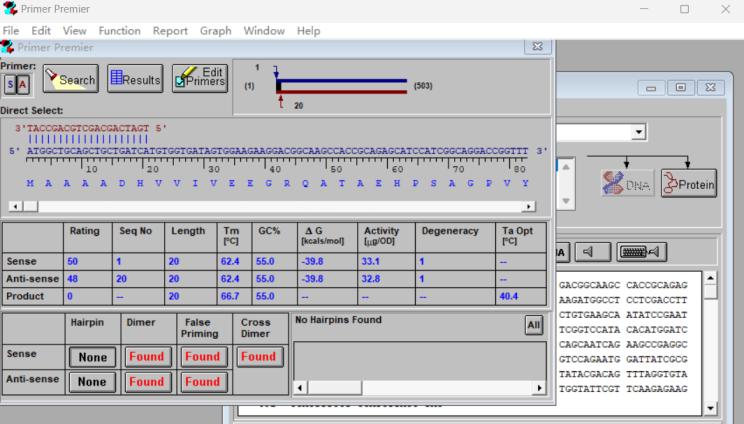Open the Edit Primers dialog
Screen dimensions: 744x424
[x=200, y=79]
